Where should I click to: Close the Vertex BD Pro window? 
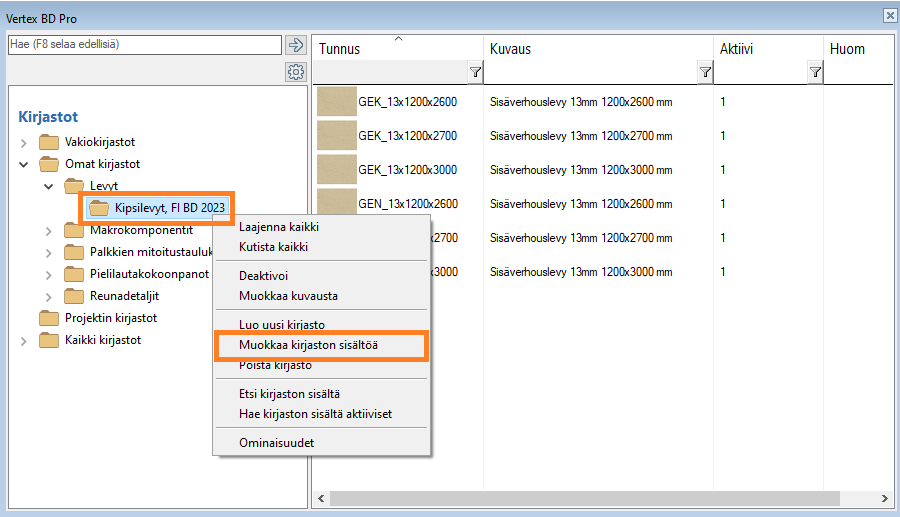[x=889, y=16]
